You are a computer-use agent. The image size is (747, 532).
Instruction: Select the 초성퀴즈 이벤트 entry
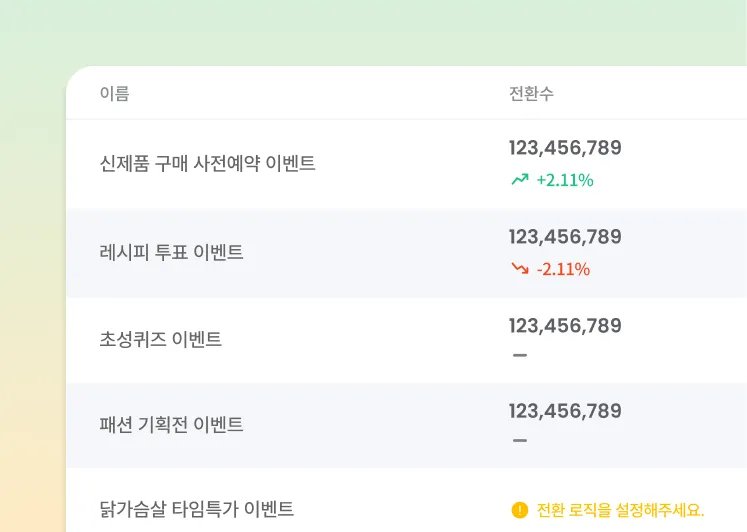[161, 339]
